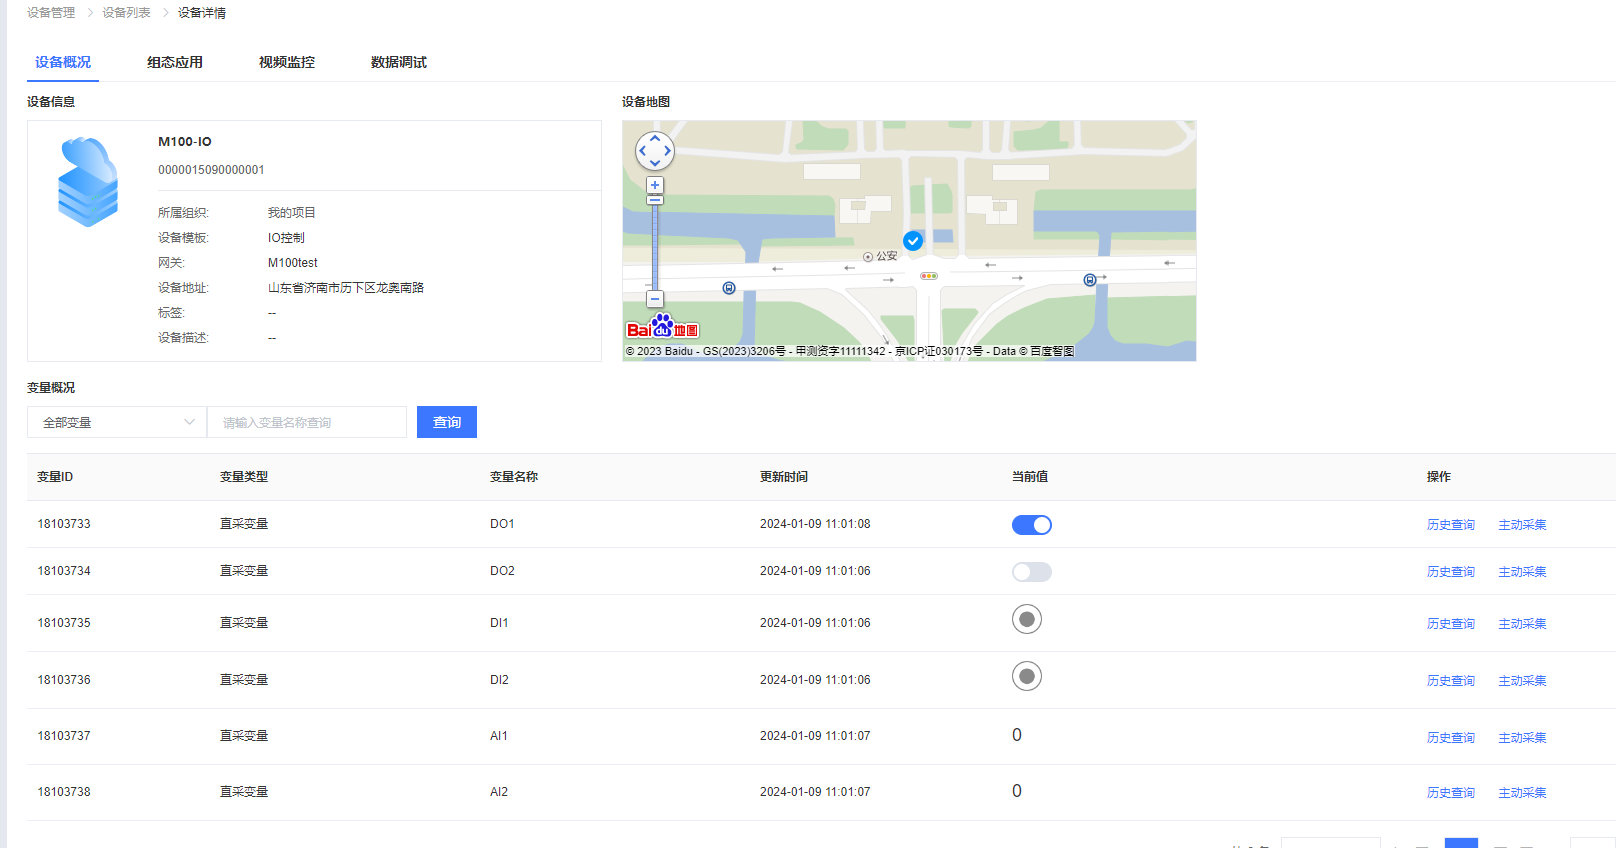The image size is (1616, 848).
Task: Click the Baidu map logo
Action: click(x=662, y=328)
